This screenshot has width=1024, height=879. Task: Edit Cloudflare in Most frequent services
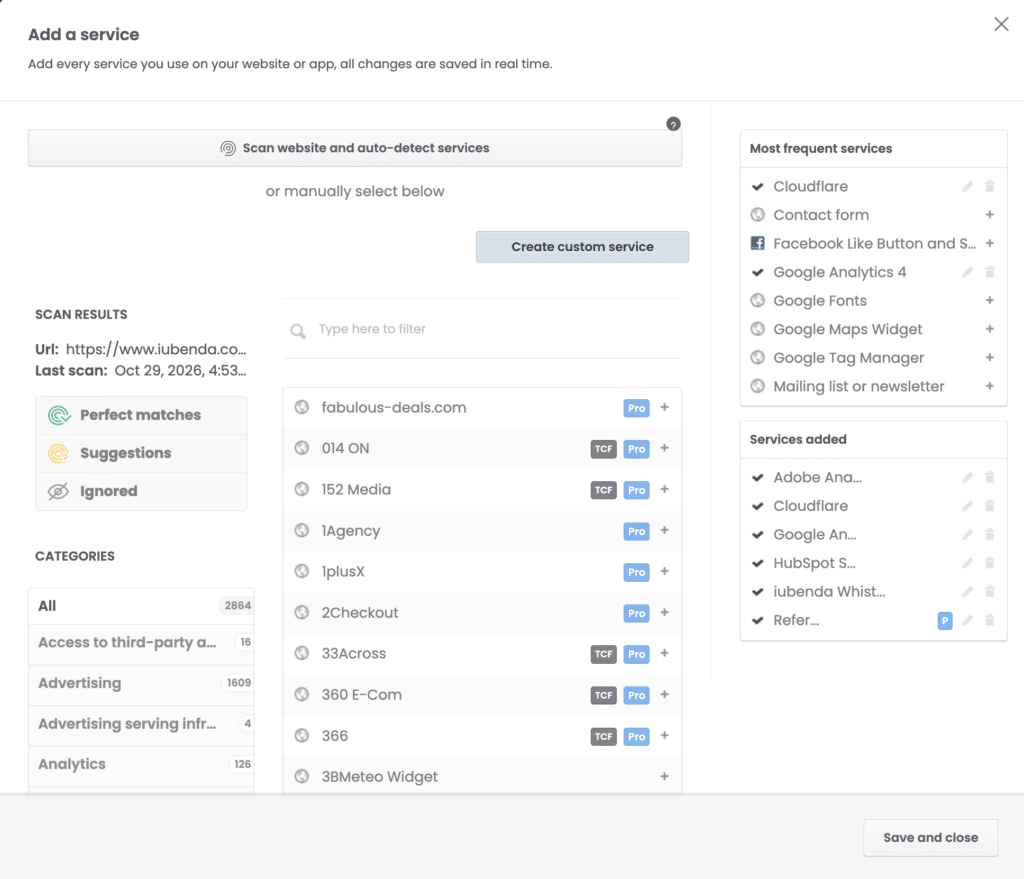click(x=968, y=187)
